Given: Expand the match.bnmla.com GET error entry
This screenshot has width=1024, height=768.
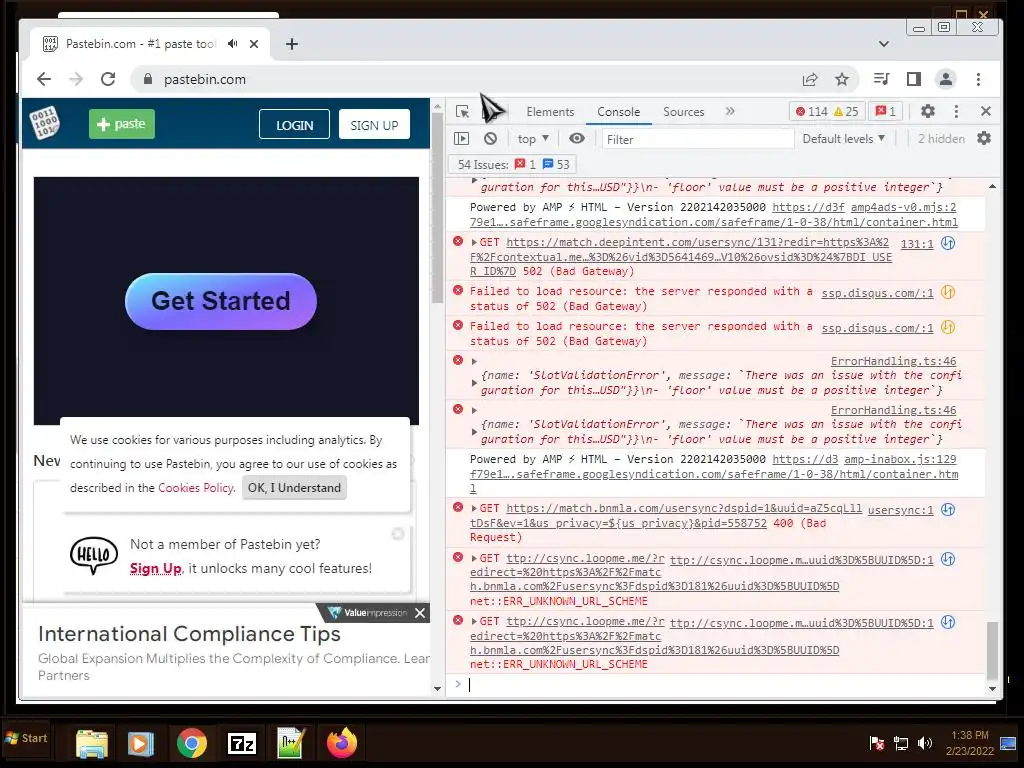Looking at the screenshot, I should [474, 508].
